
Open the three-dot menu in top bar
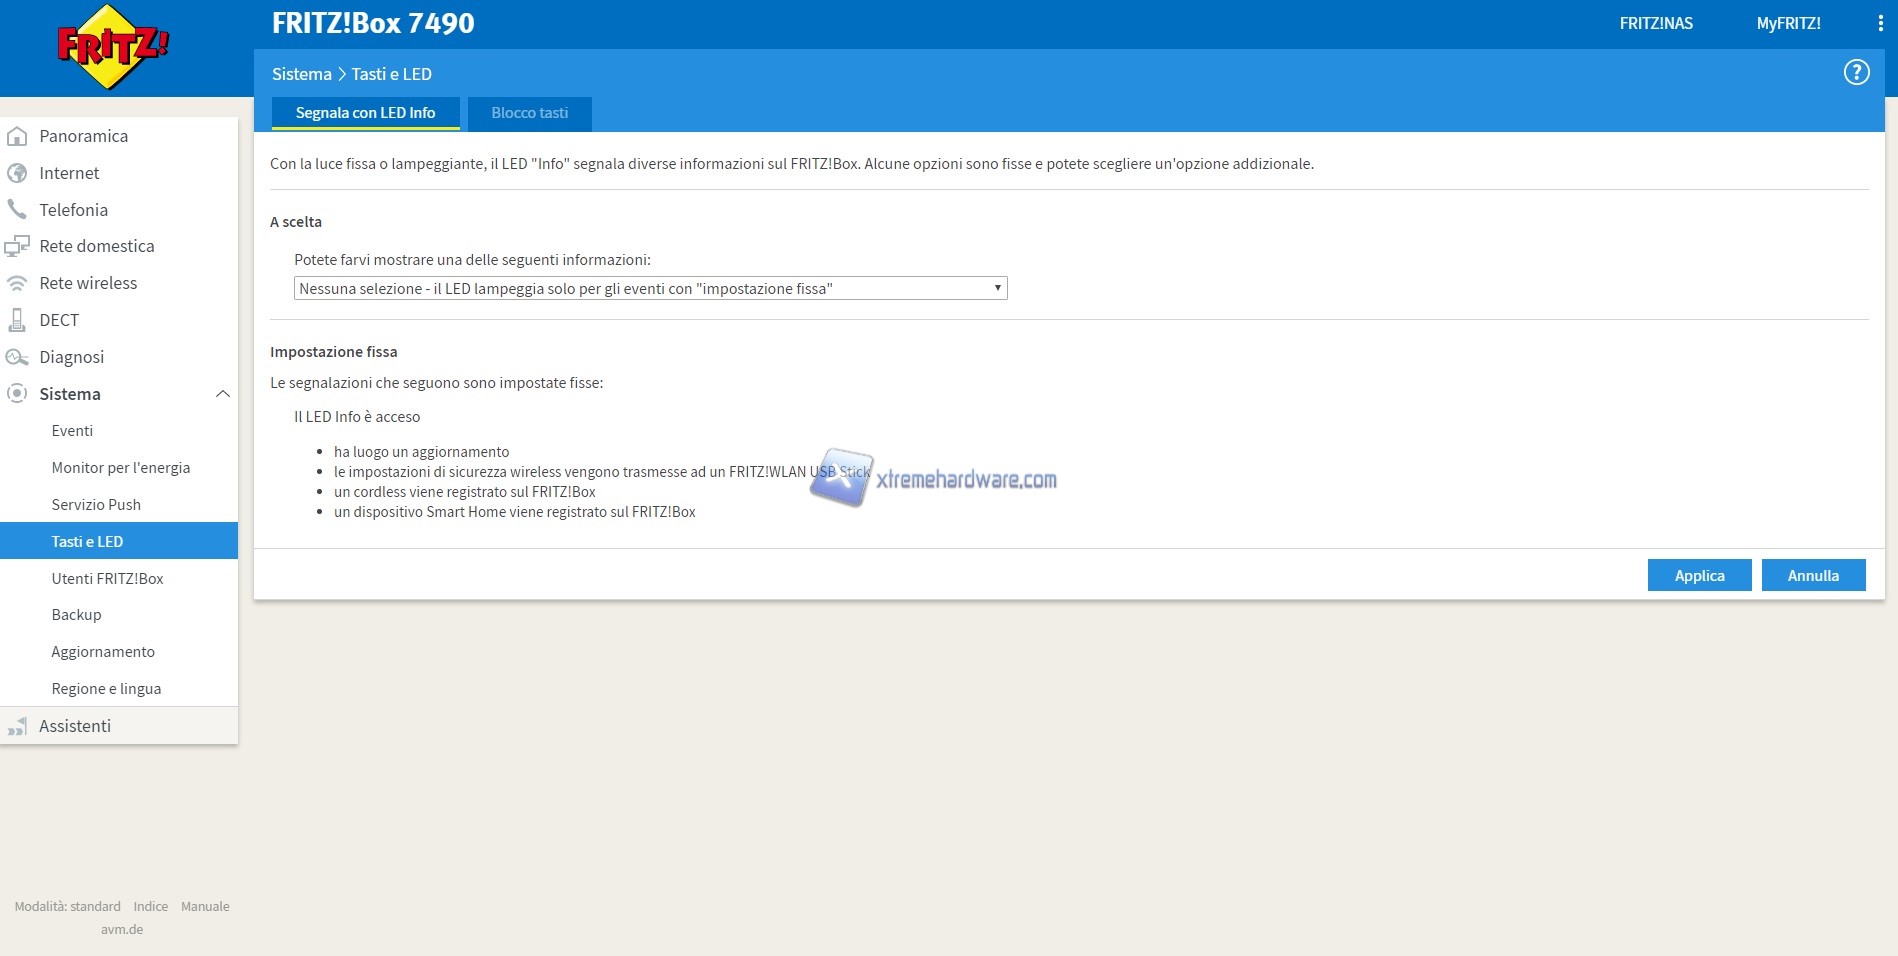1880,23
